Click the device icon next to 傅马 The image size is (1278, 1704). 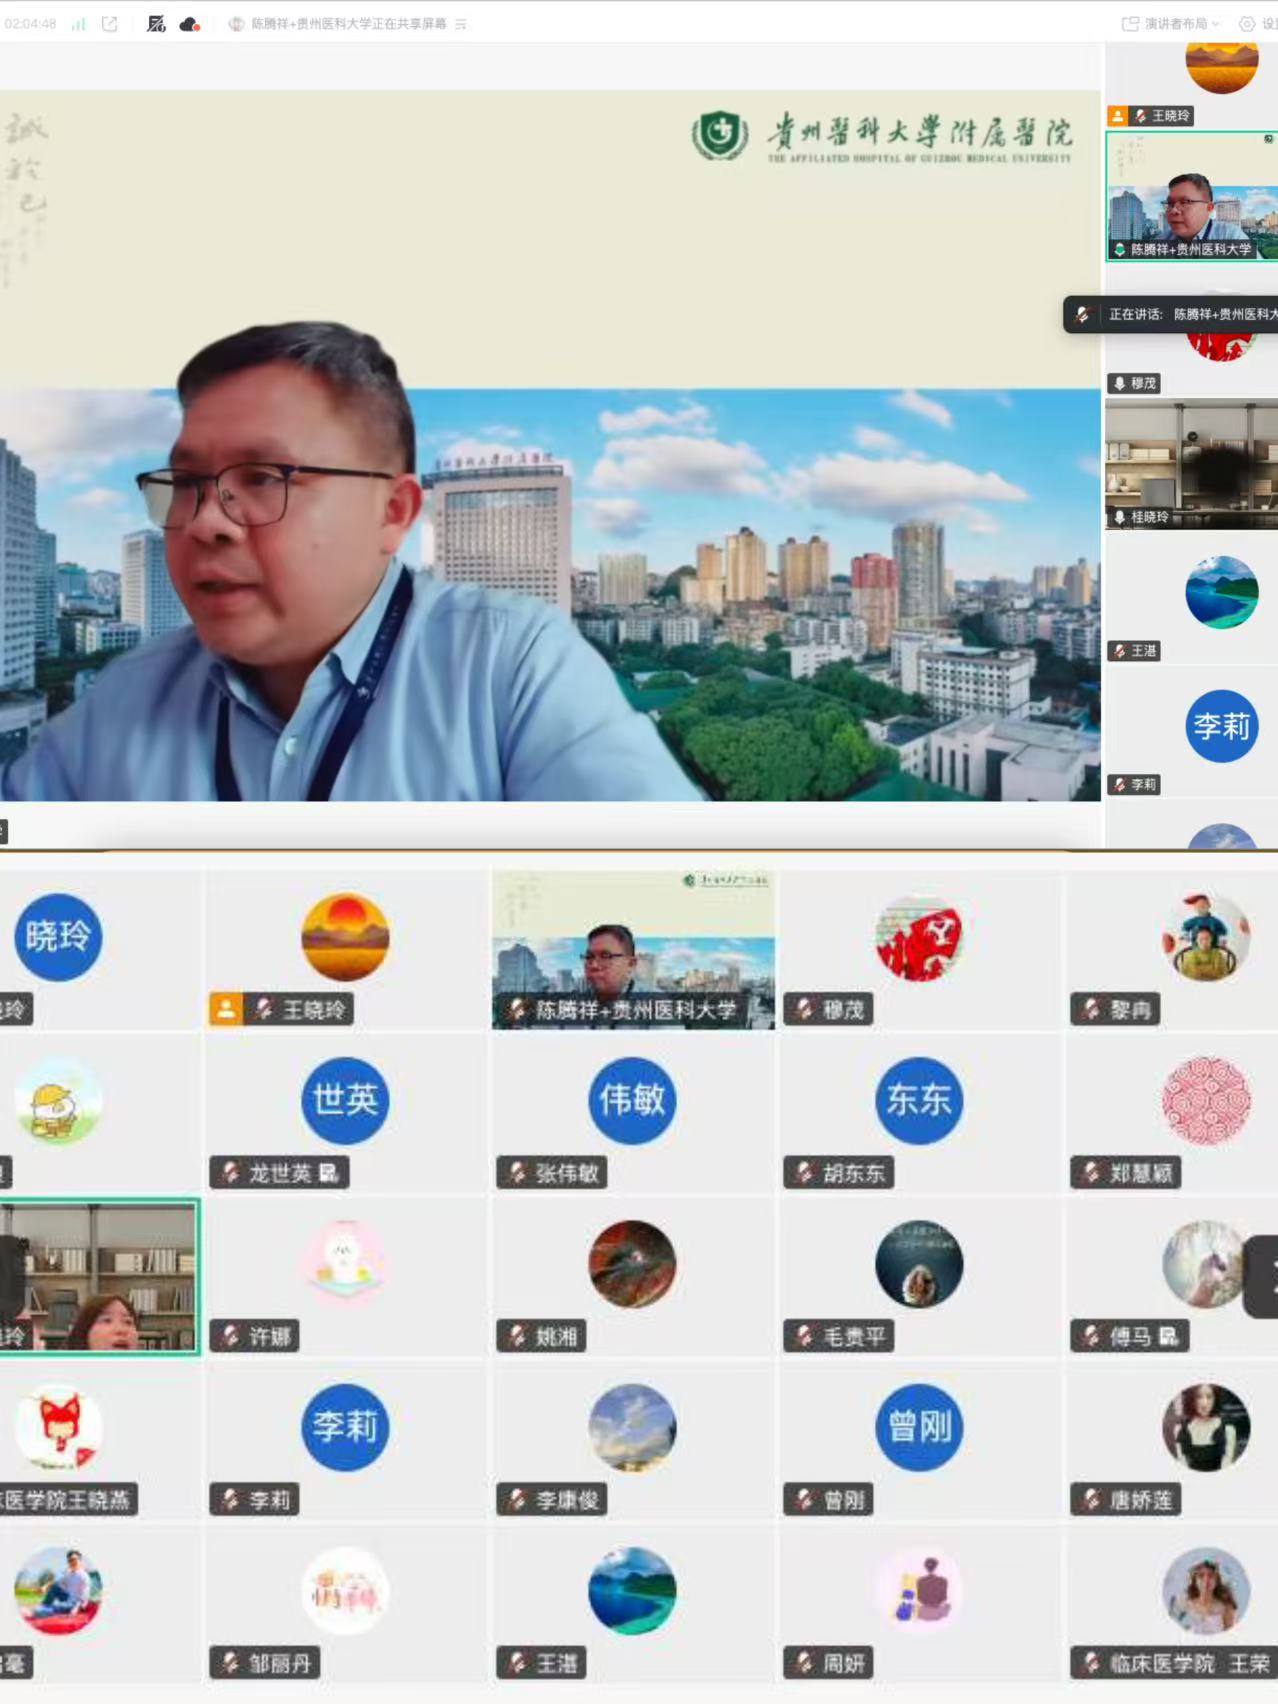(1168, 1336)
